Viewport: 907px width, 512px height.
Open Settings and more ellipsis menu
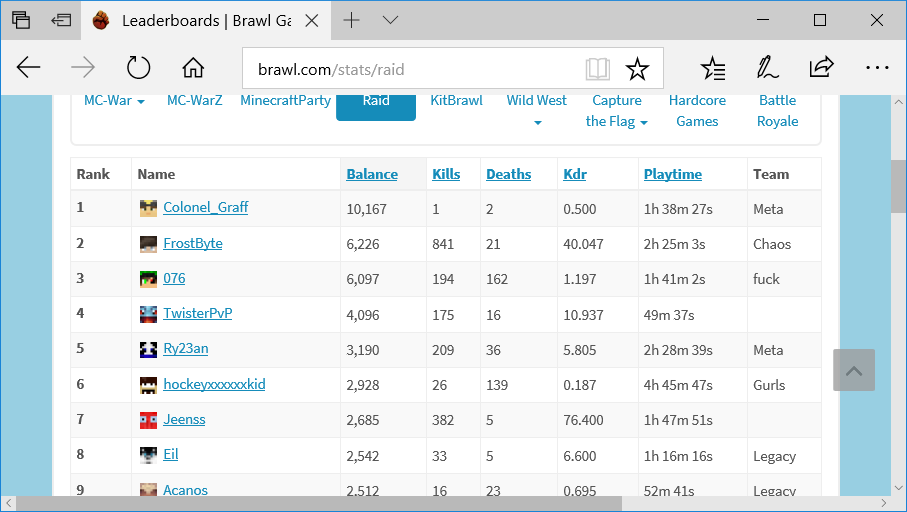[877, 68]
